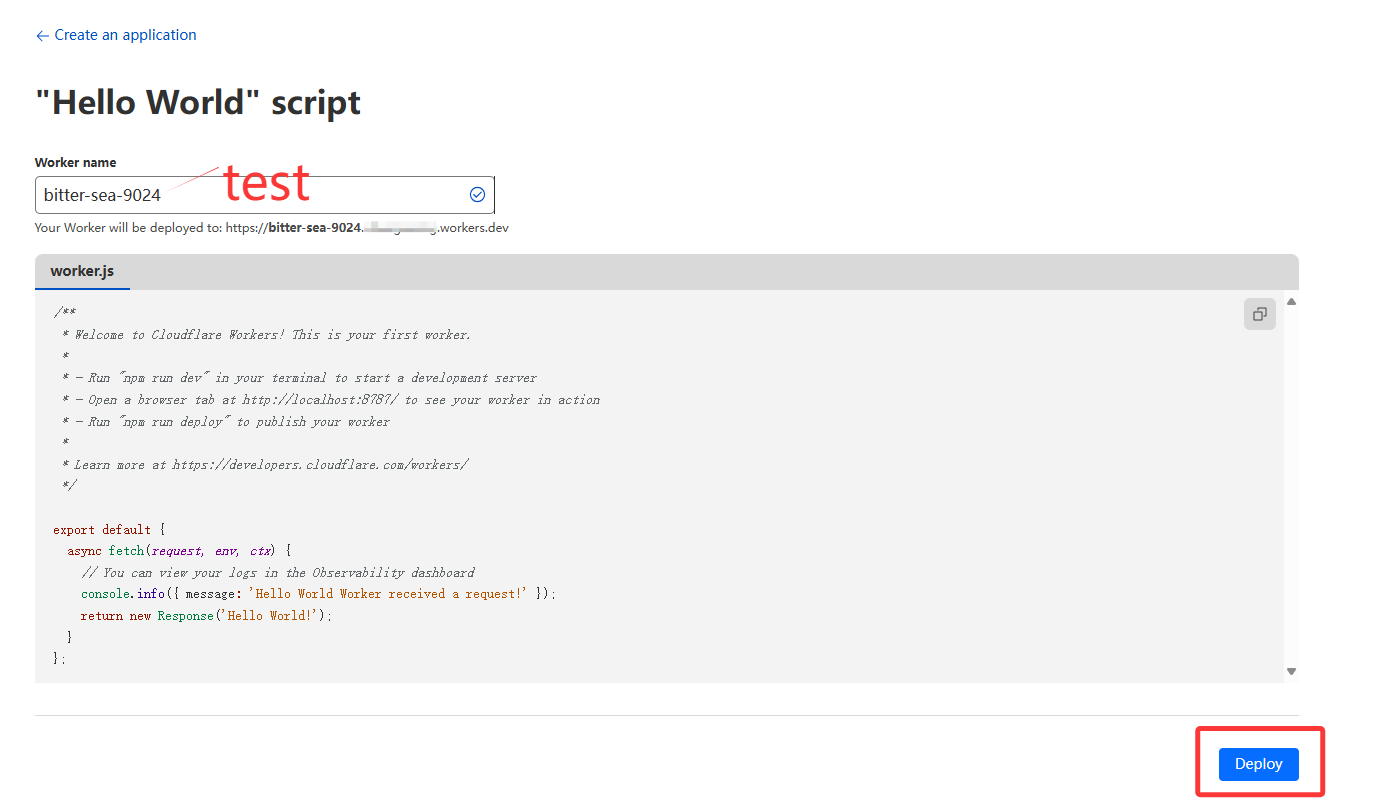Click the Observability dashboard comment line

point(278,573)
